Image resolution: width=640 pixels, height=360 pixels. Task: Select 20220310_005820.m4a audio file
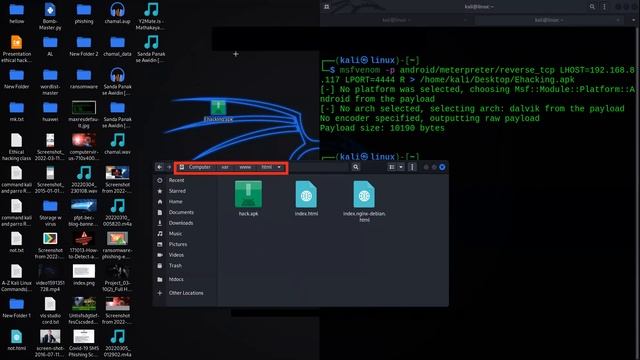click(117, 212)
